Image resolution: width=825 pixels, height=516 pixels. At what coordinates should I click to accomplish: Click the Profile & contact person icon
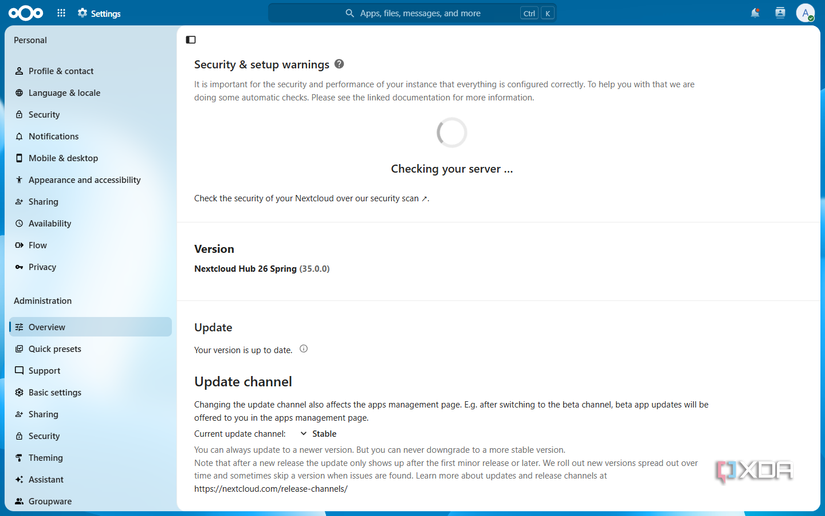click(x=19, y=71)
